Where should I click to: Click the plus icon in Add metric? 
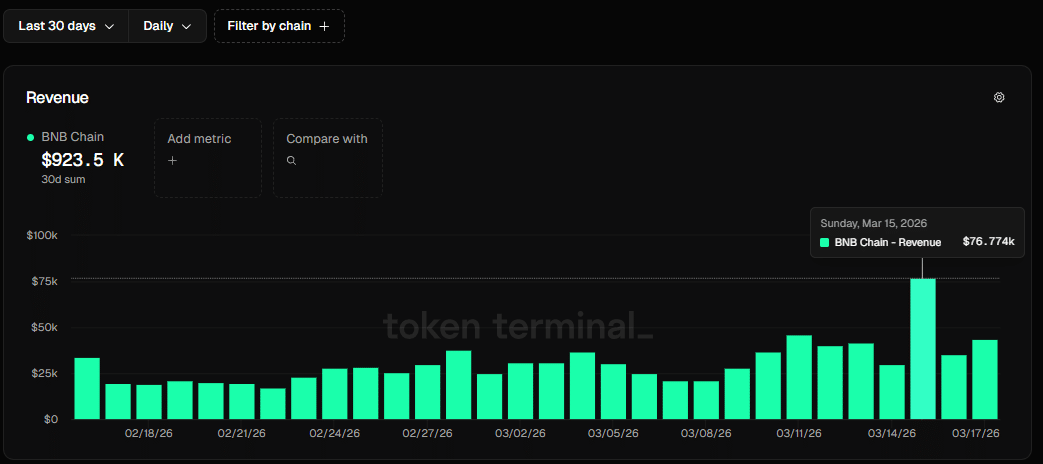[172, 161]
